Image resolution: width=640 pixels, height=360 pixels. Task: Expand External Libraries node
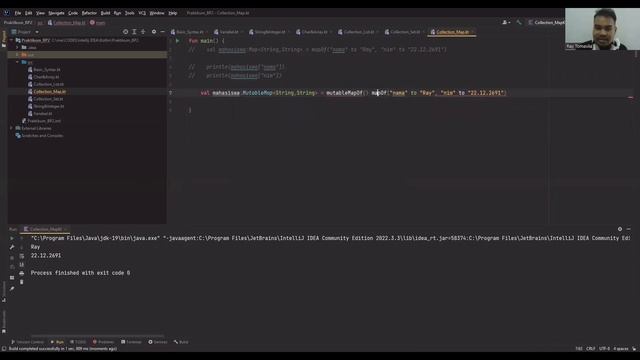tap(11, 128)
